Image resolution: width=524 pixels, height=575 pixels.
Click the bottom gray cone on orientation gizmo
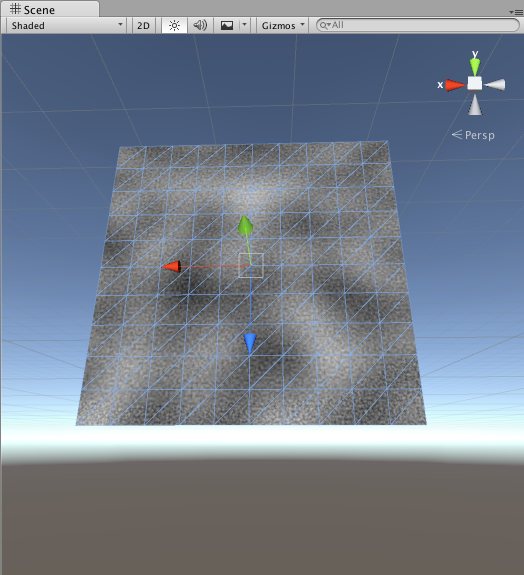pos(475,105)
